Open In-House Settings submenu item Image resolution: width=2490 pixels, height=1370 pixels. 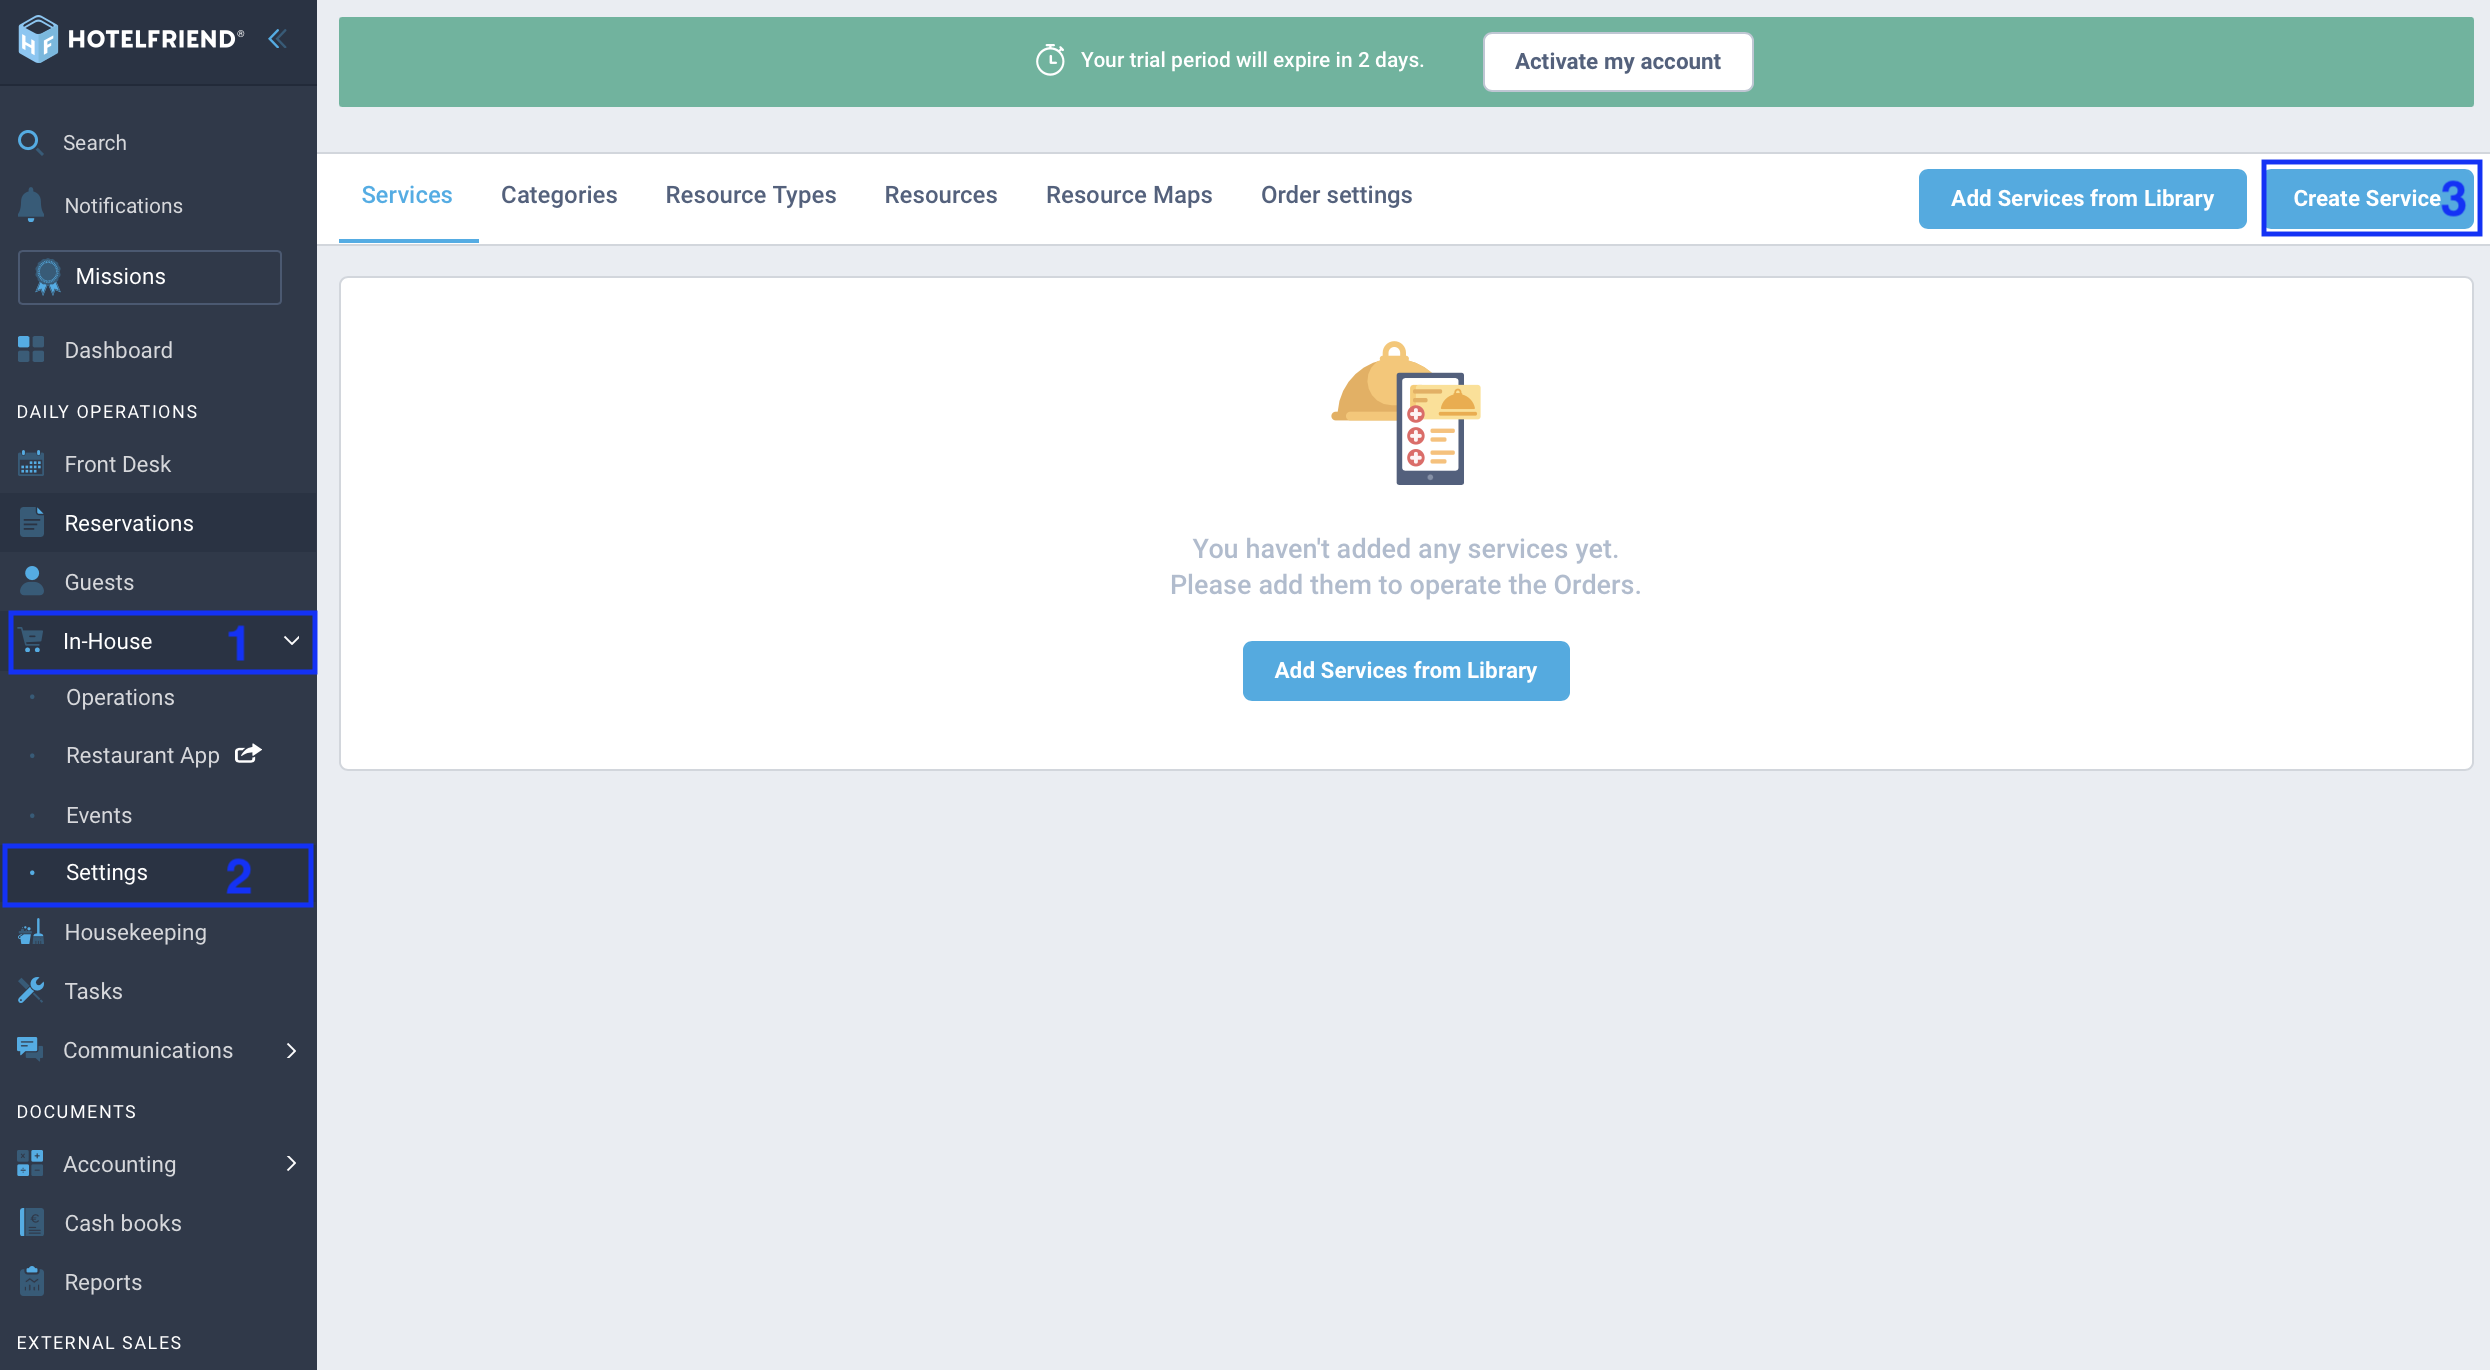tap(158, 874)
